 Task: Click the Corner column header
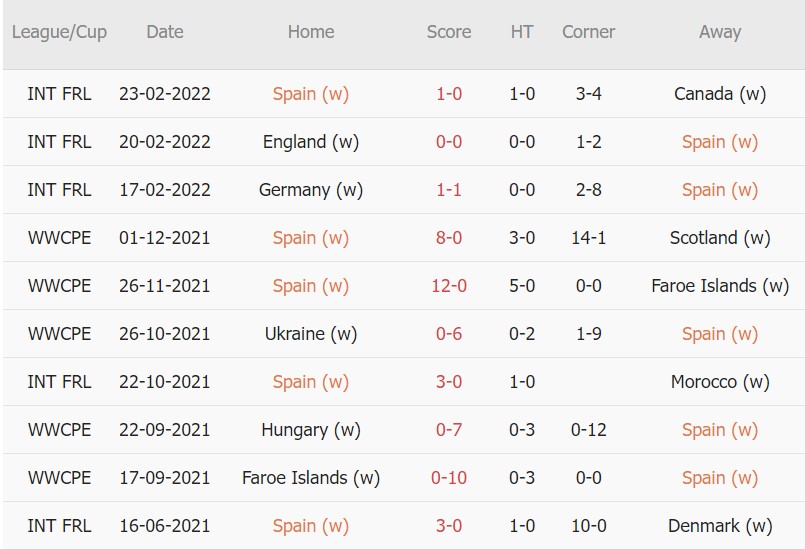click(588, 32)
